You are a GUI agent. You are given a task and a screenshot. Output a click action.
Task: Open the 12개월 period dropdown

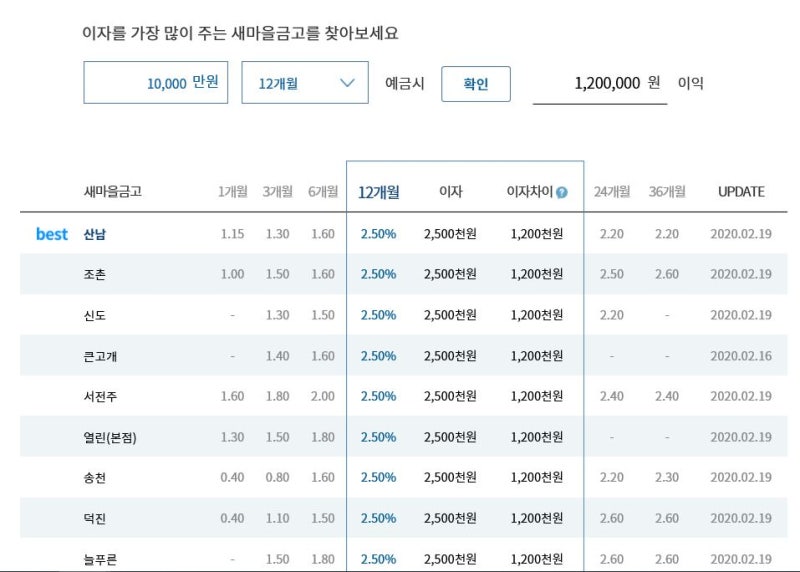click(305, 83)
